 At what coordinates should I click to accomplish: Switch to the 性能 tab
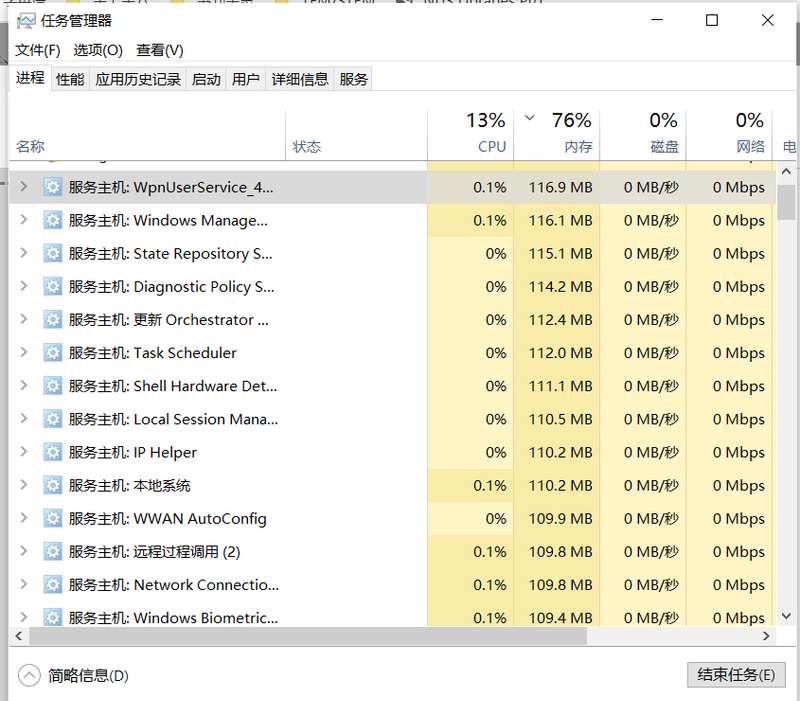click(70, 79)
